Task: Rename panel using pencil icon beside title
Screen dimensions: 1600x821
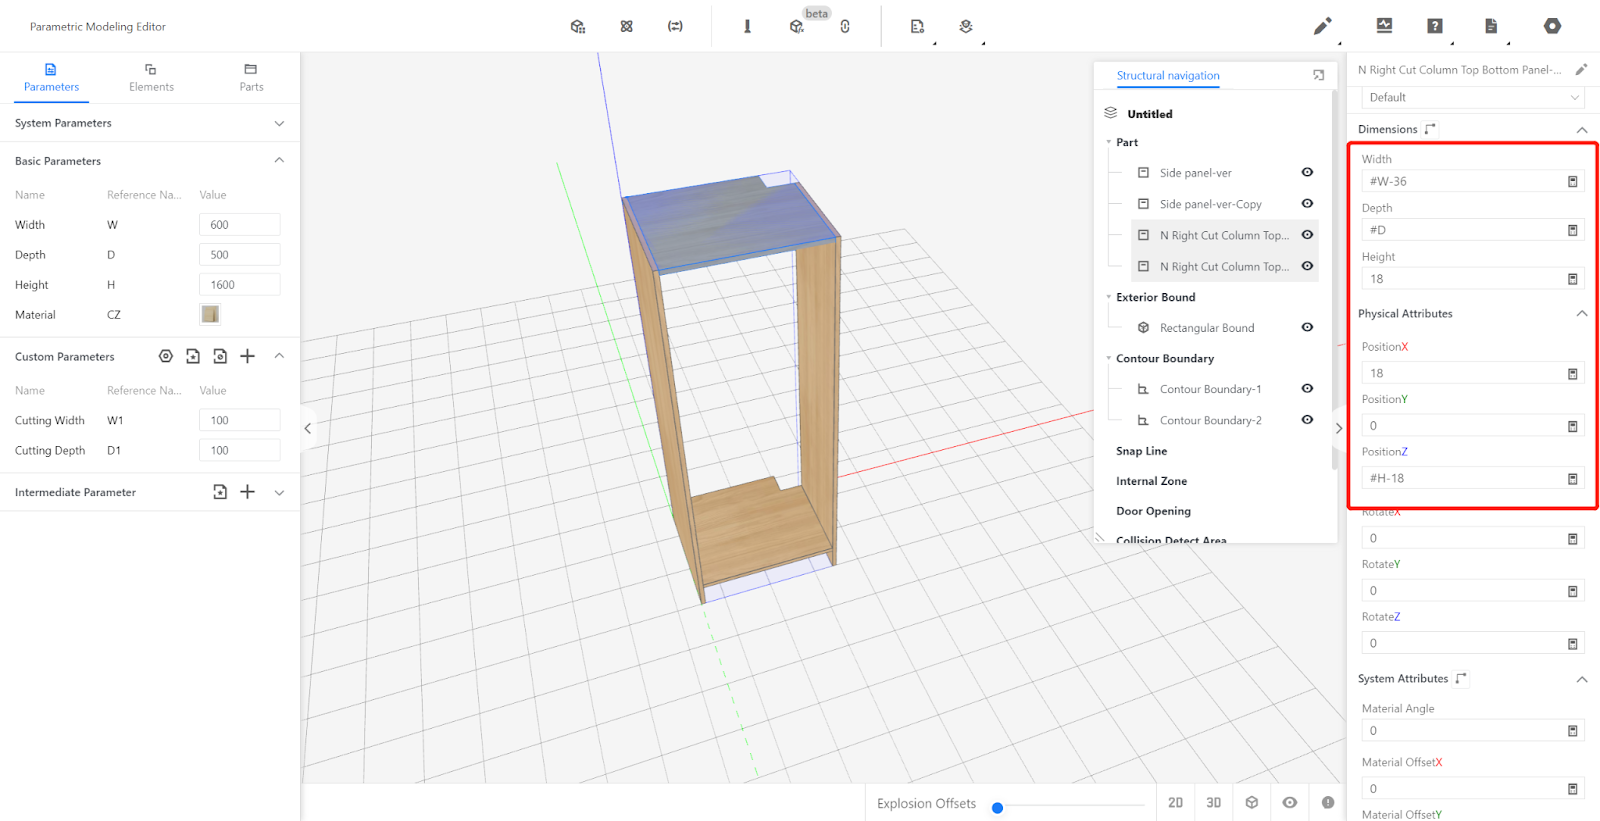Action: (1581, 70)
